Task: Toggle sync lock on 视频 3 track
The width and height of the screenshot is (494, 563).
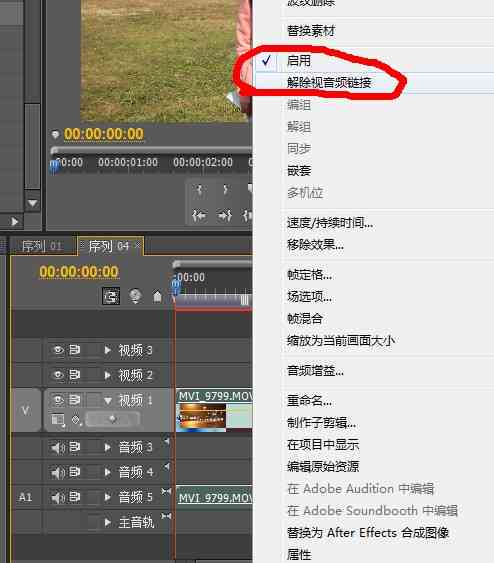Action: (x=75, y=350)
